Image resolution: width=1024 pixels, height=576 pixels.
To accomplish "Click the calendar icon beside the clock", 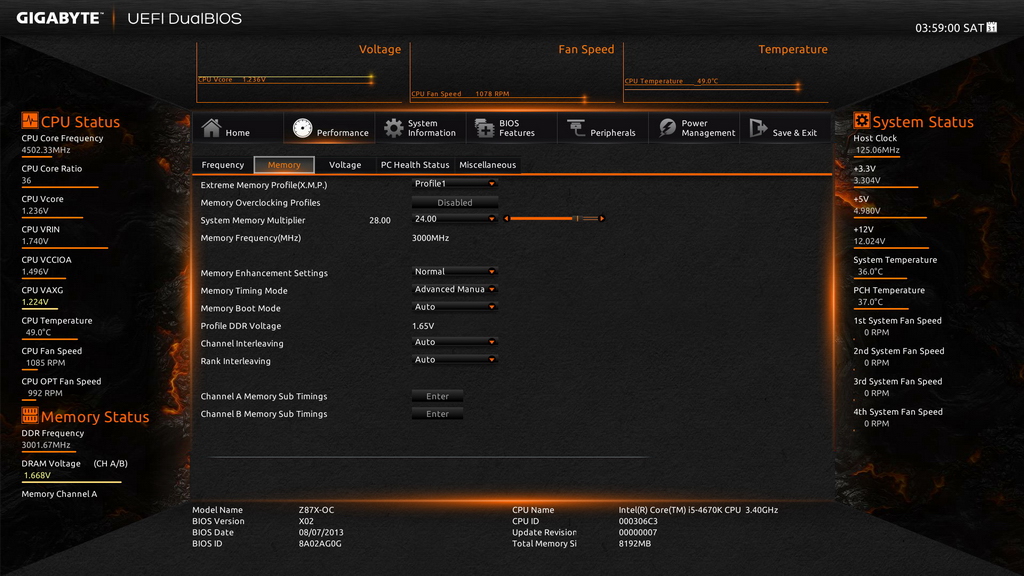I will (x=991, y=27).
